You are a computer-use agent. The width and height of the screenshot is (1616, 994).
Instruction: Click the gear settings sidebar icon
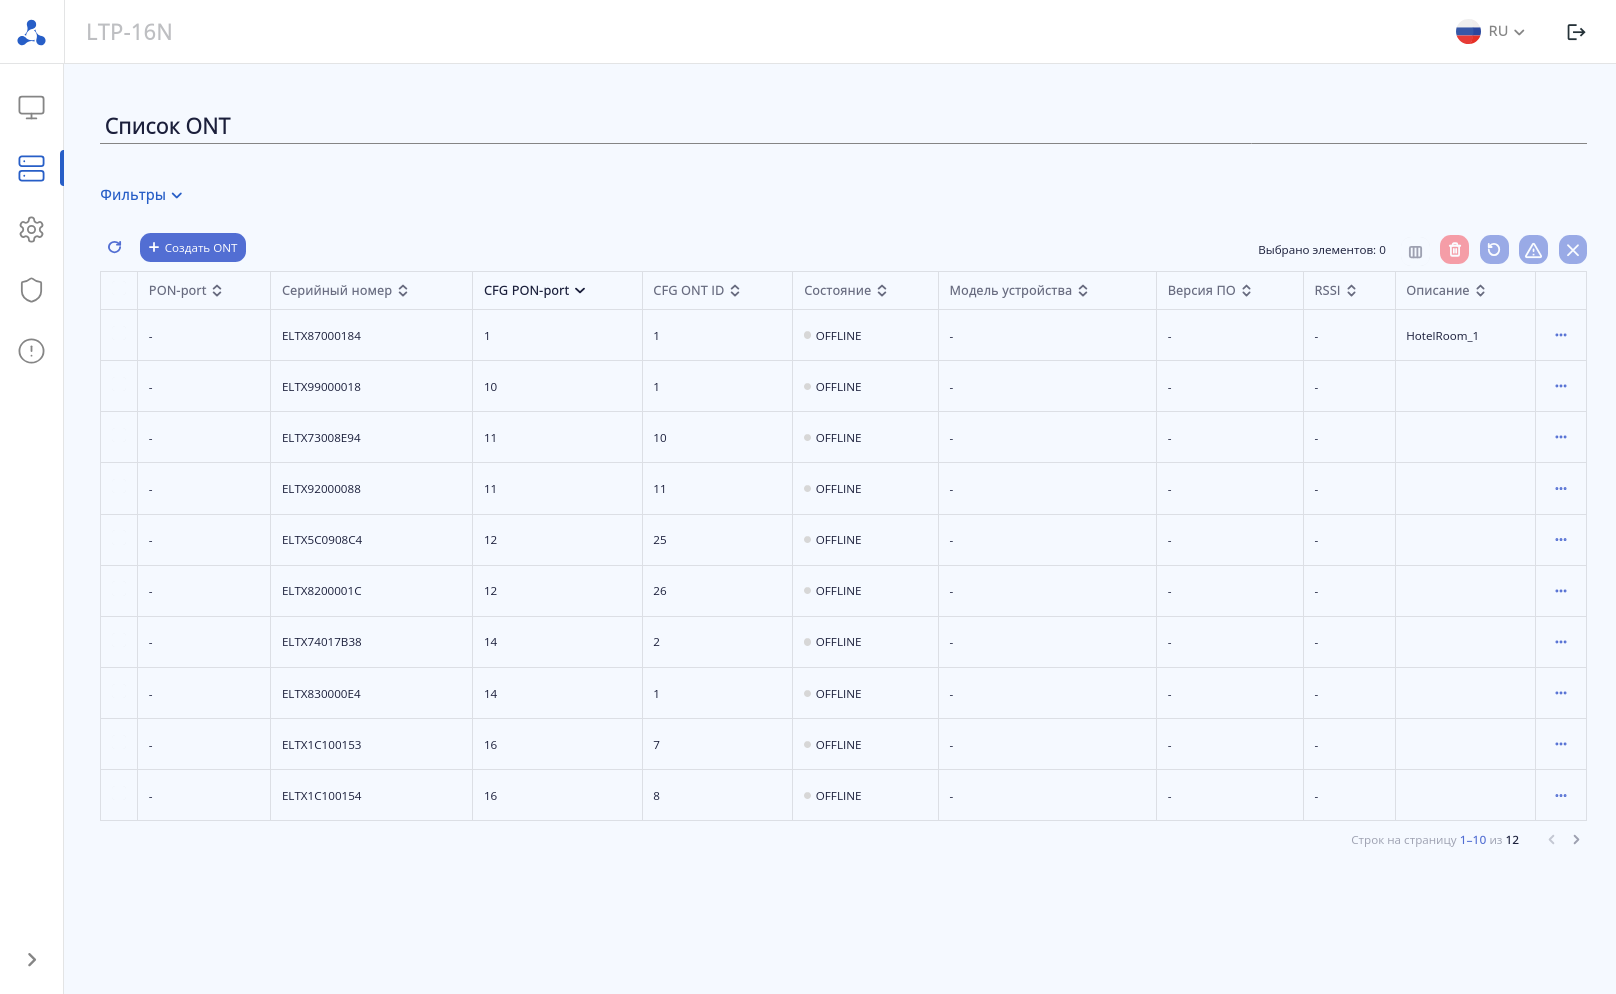click(31, 229)
